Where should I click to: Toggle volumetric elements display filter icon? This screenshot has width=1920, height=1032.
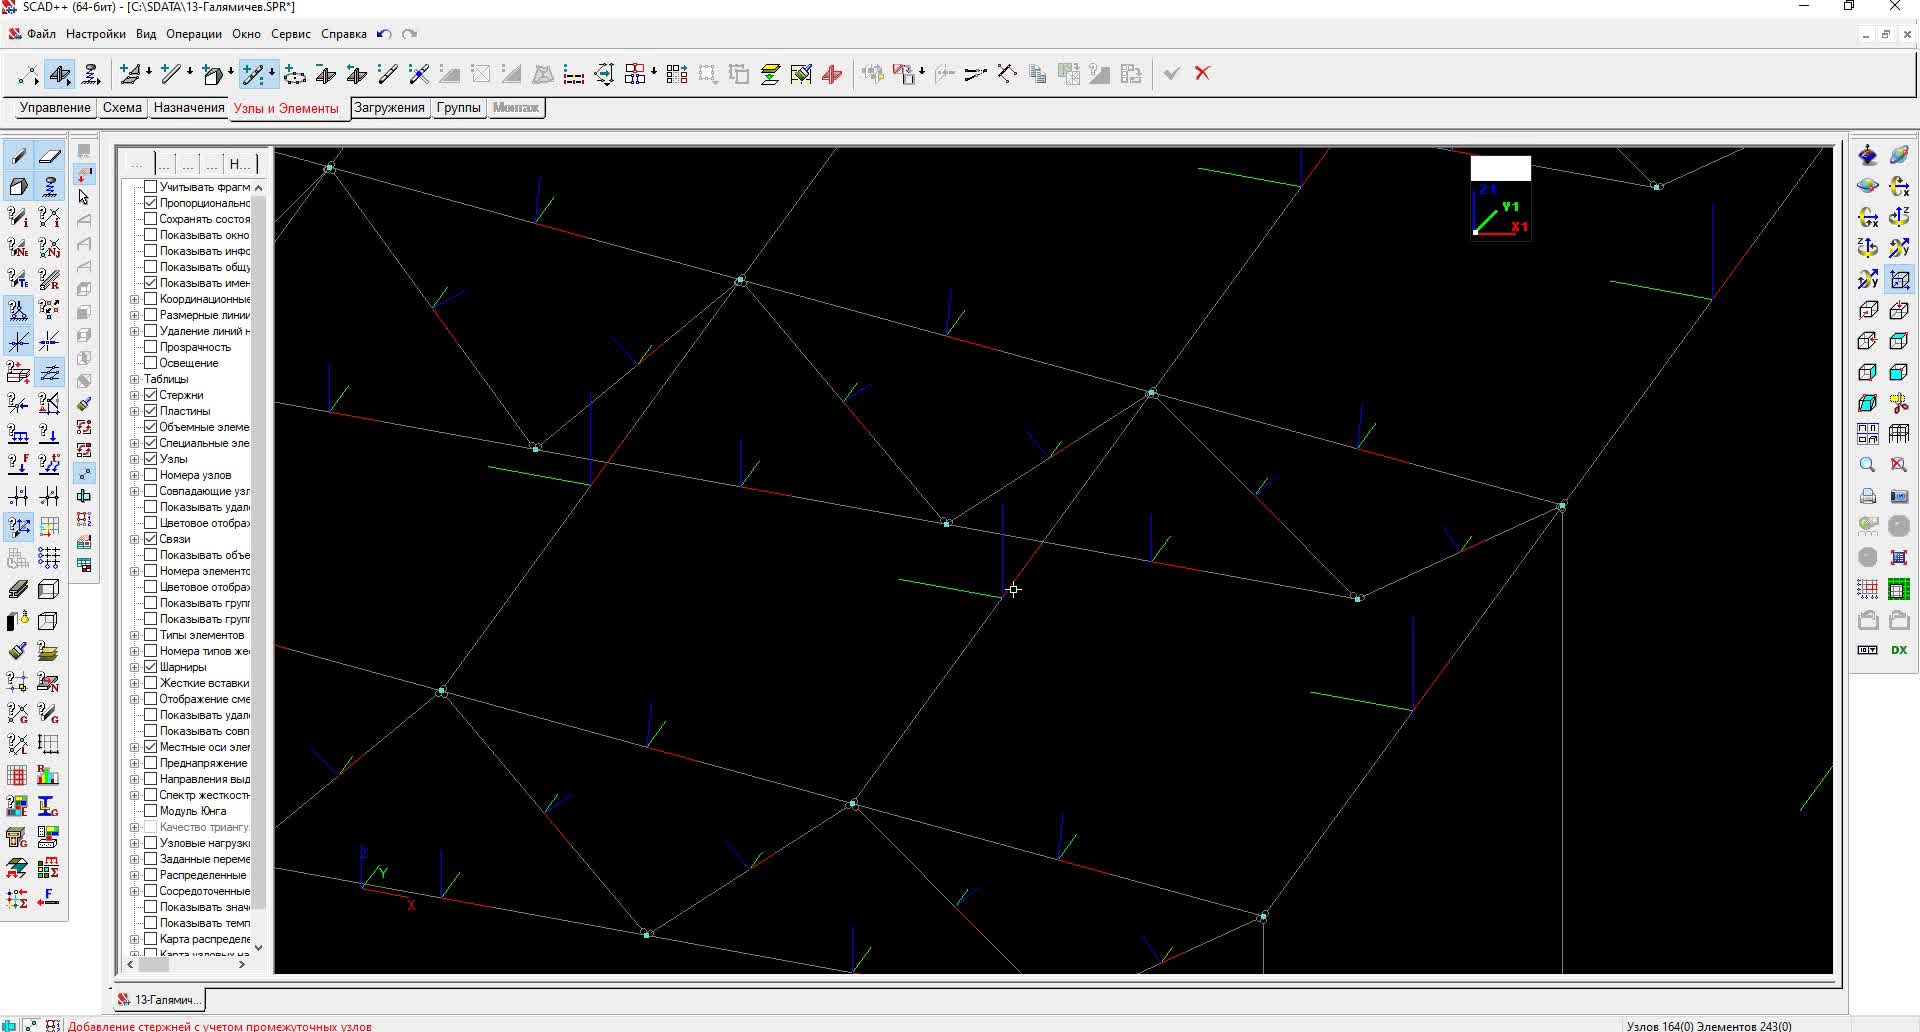pyautogui.click(x=18, y=187)
